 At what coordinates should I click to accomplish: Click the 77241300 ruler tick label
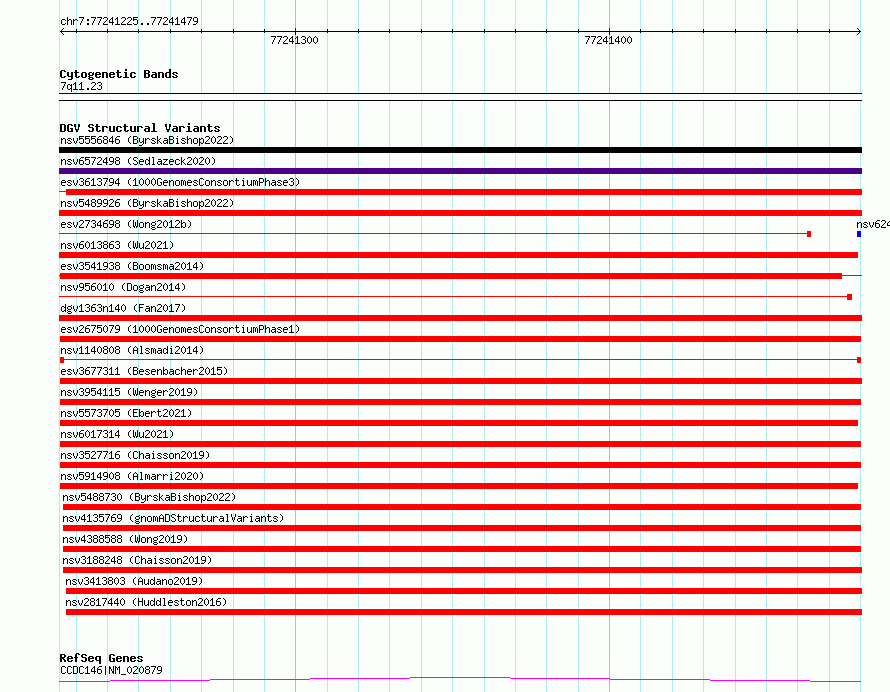tap(295, 40)
